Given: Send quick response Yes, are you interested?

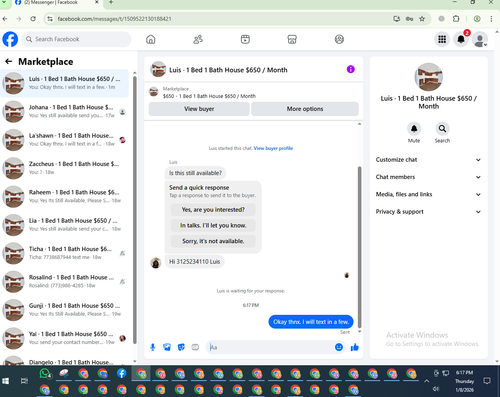Looking at the screenshot, I should pos(213,210).
